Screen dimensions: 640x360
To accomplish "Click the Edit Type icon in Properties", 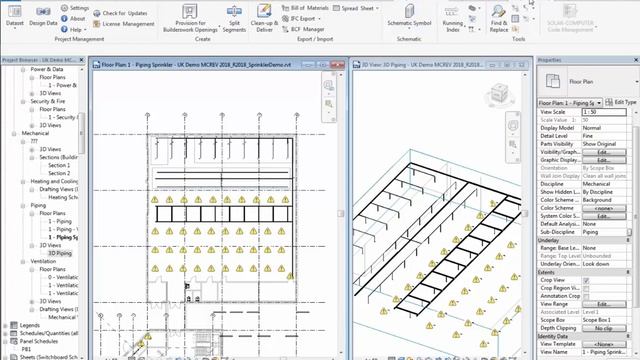I will click(x=609, y=102).
